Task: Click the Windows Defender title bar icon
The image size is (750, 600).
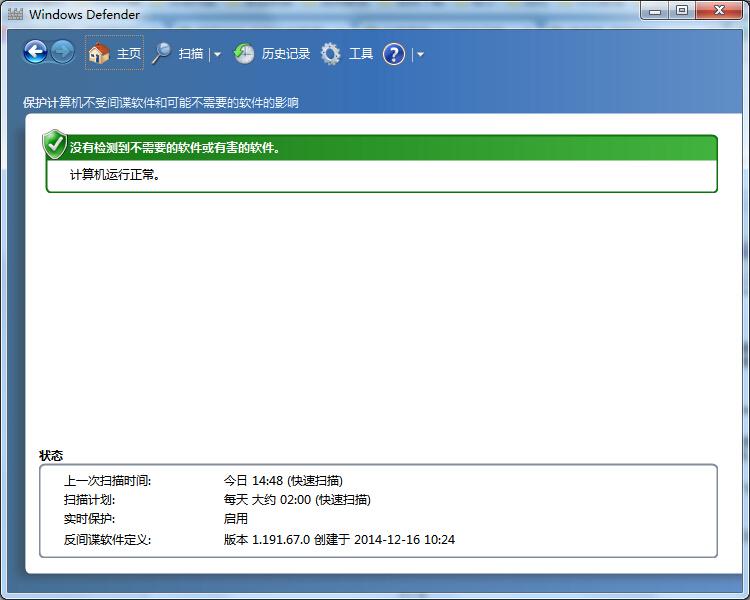Action: pos(15,14)
